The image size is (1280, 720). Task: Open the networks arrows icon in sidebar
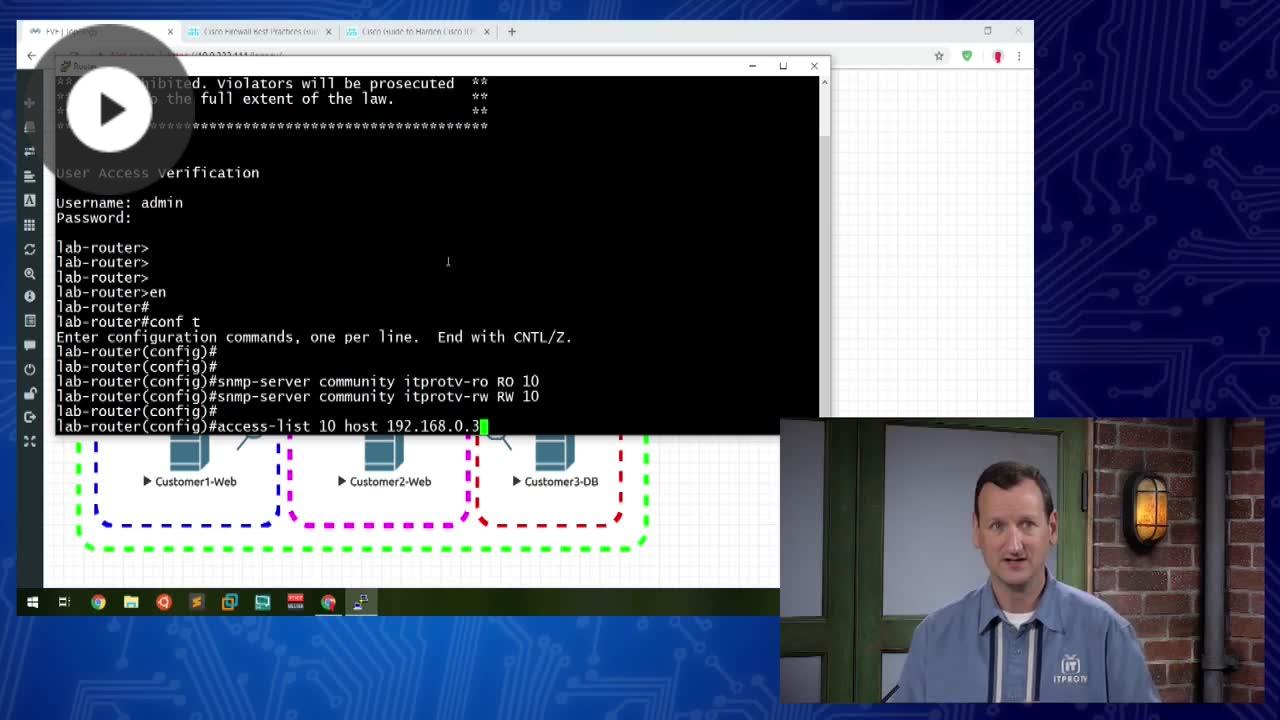(29, 151)
